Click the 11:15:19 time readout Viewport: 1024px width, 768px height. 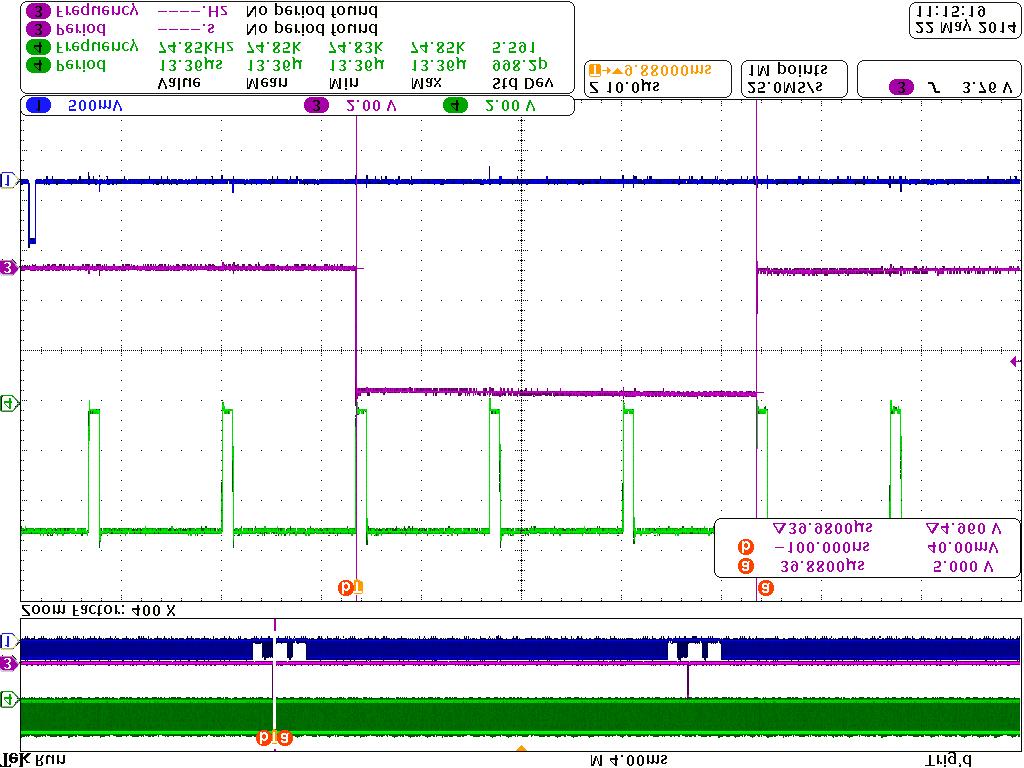click(x=951, y=11)
